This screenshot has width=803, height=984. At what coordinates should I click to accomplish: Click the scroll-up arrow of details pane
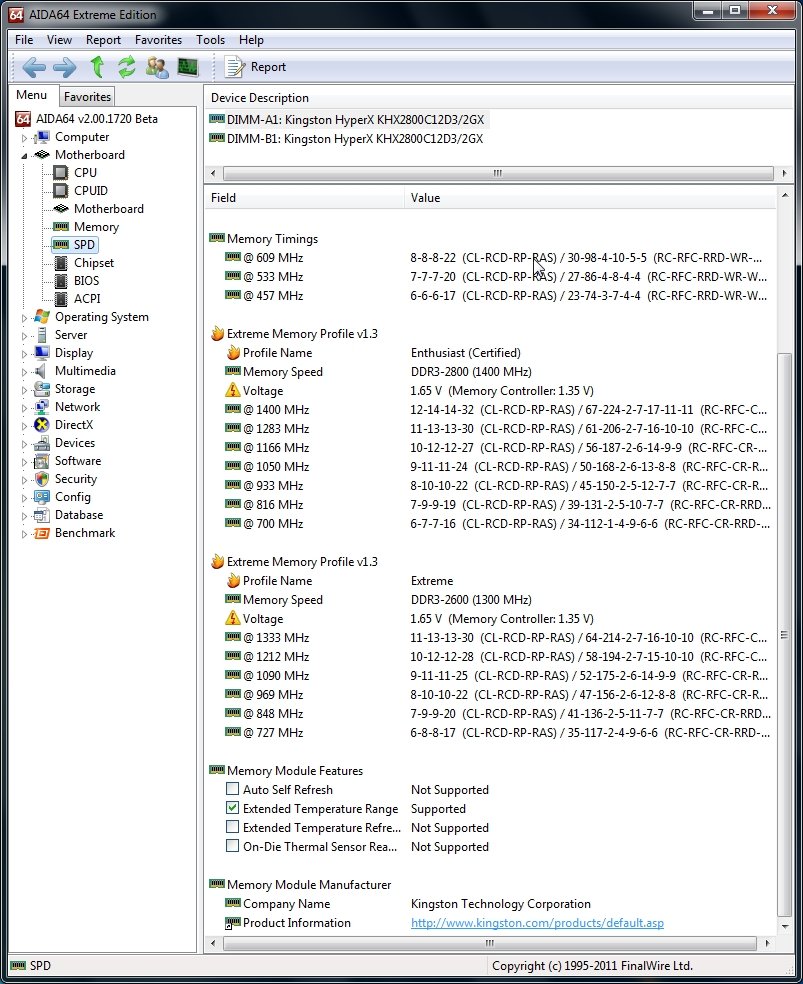784,196
